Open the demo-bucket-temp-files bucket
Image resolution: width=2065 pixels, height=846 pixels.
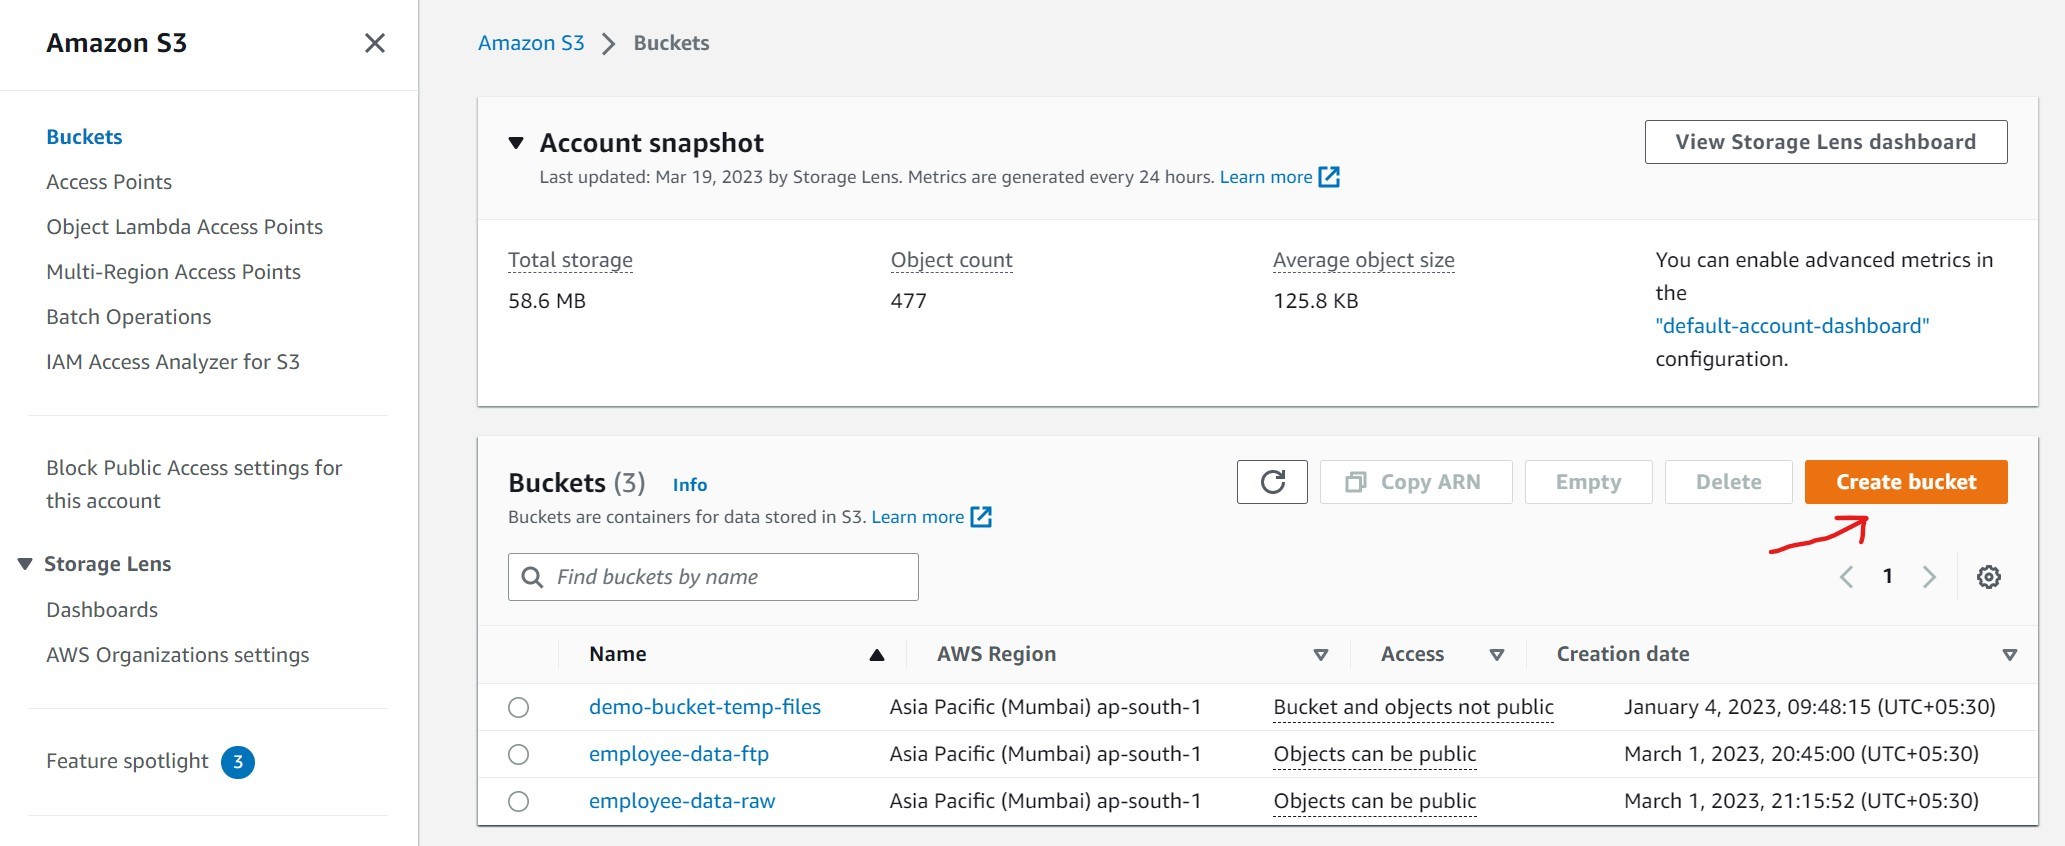click(x=705, y=707)
